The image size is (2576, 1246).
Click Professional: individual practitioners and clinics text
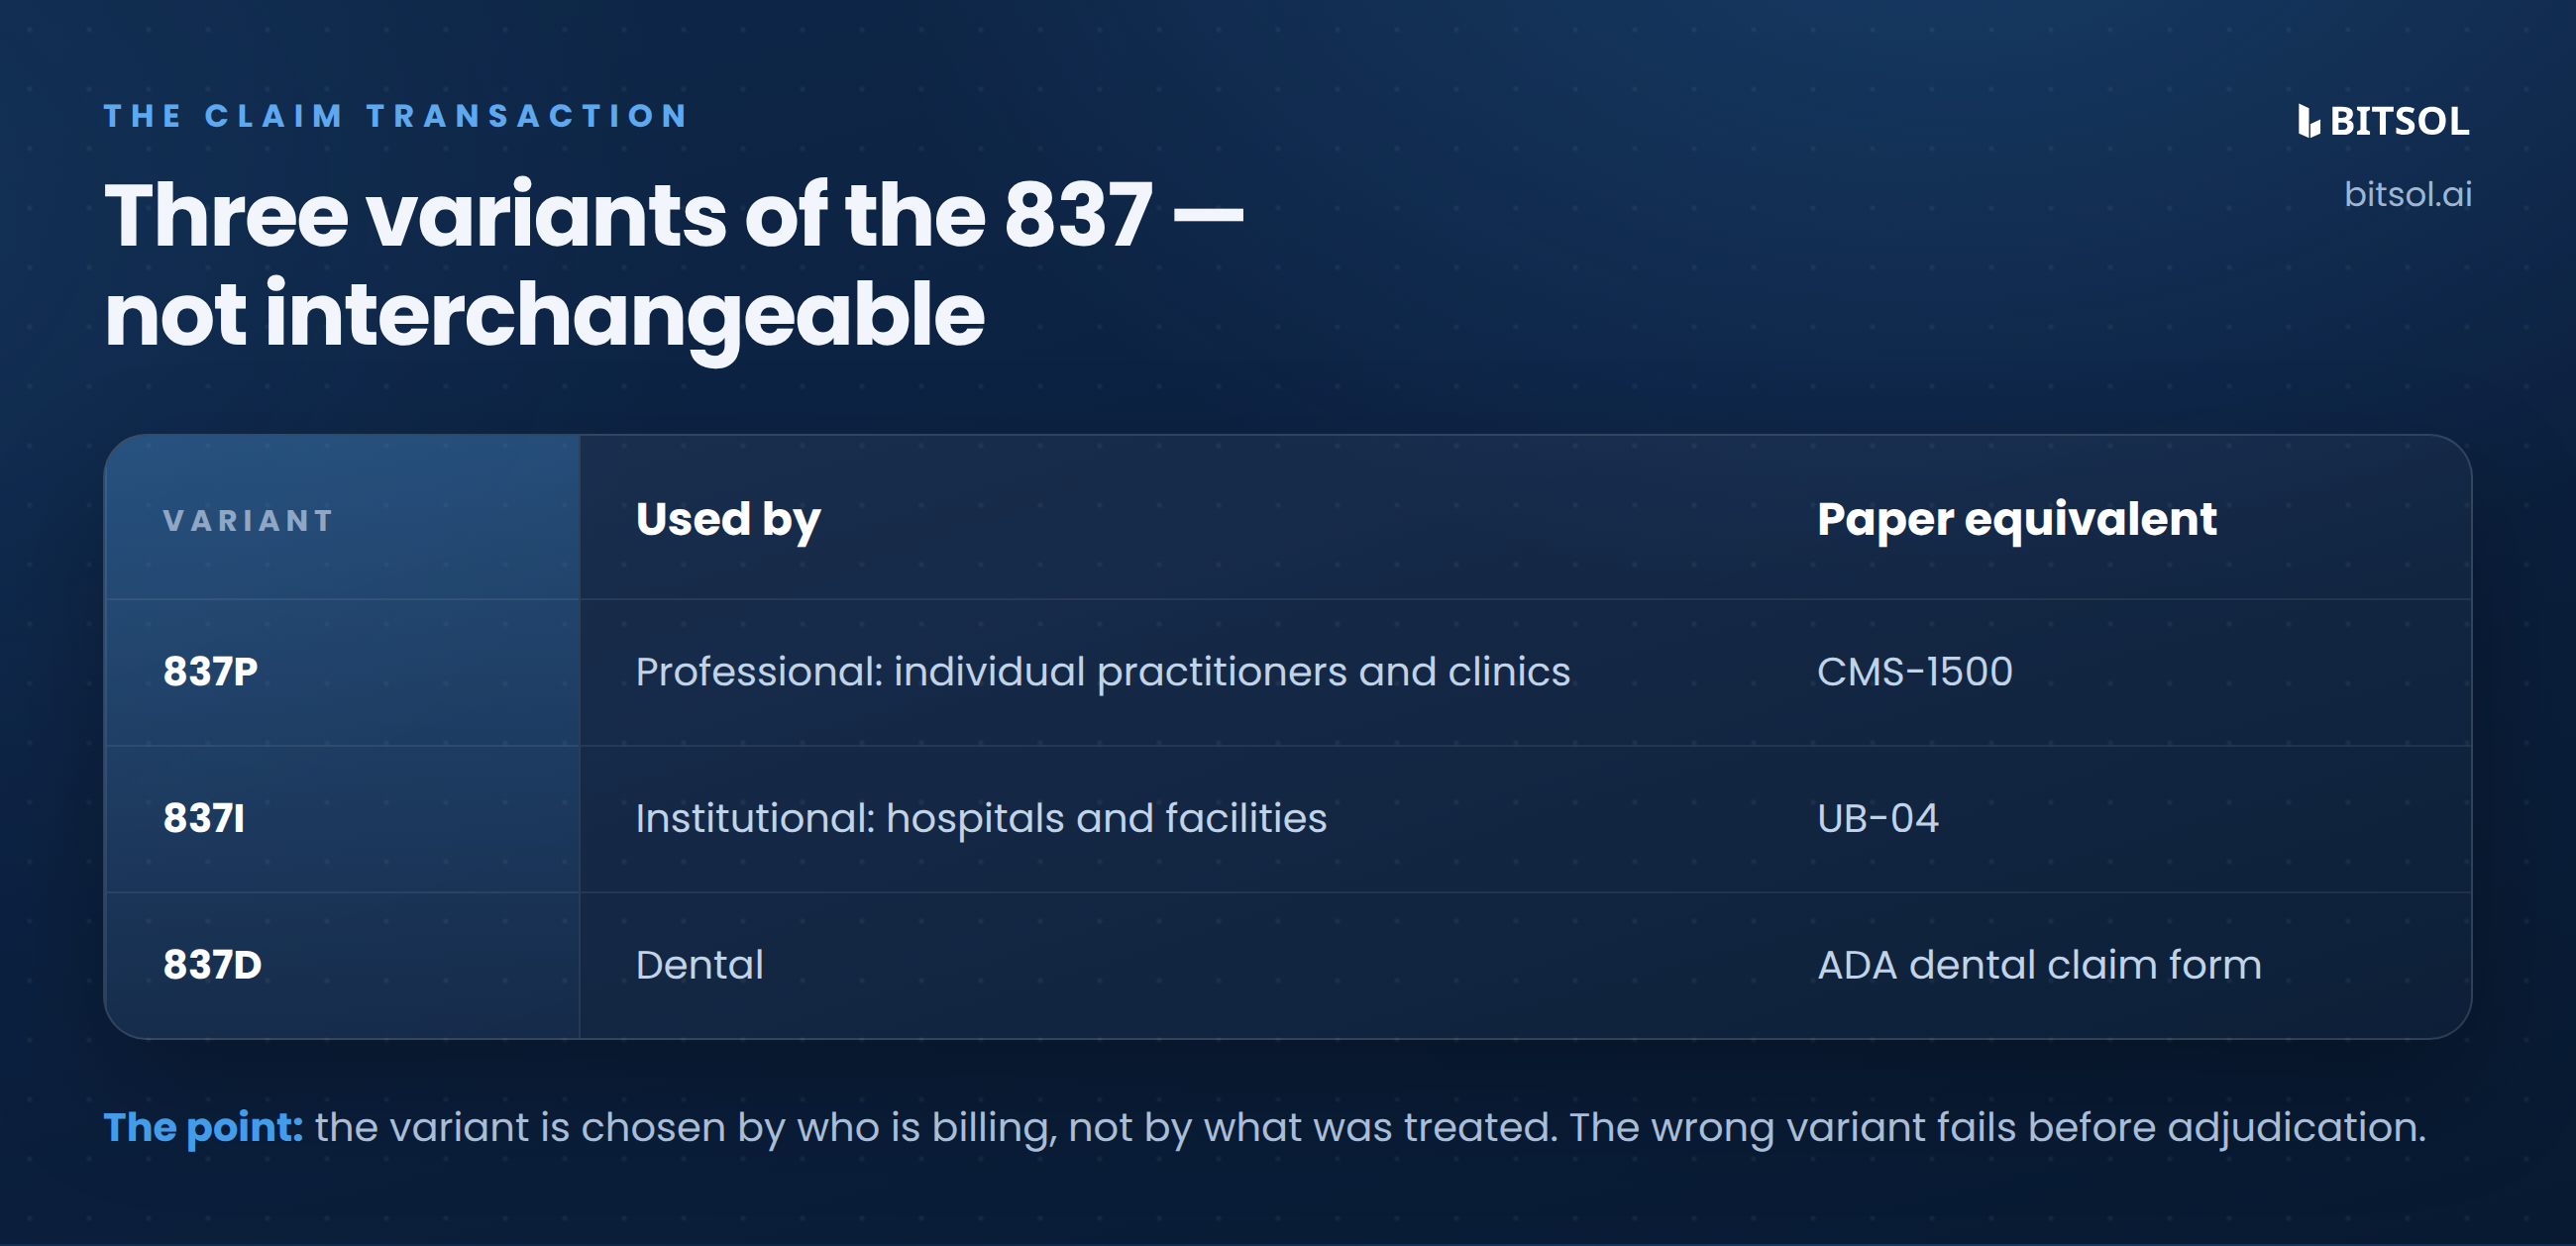point(1103,671)
